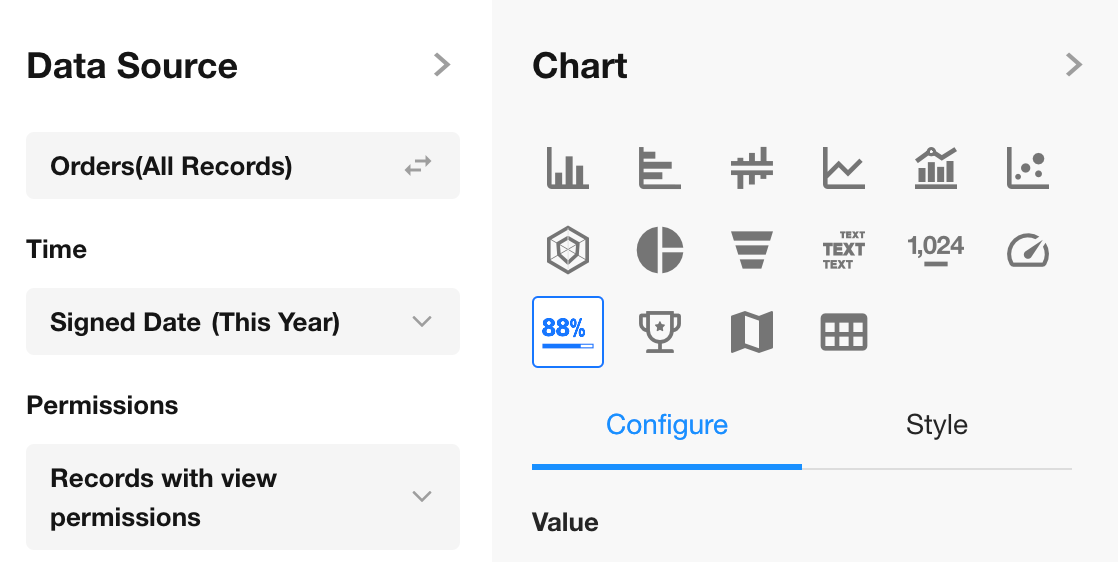The image size is (1118, 562).
Task: Select the combo bar-line chart icon
Action: 936,168
